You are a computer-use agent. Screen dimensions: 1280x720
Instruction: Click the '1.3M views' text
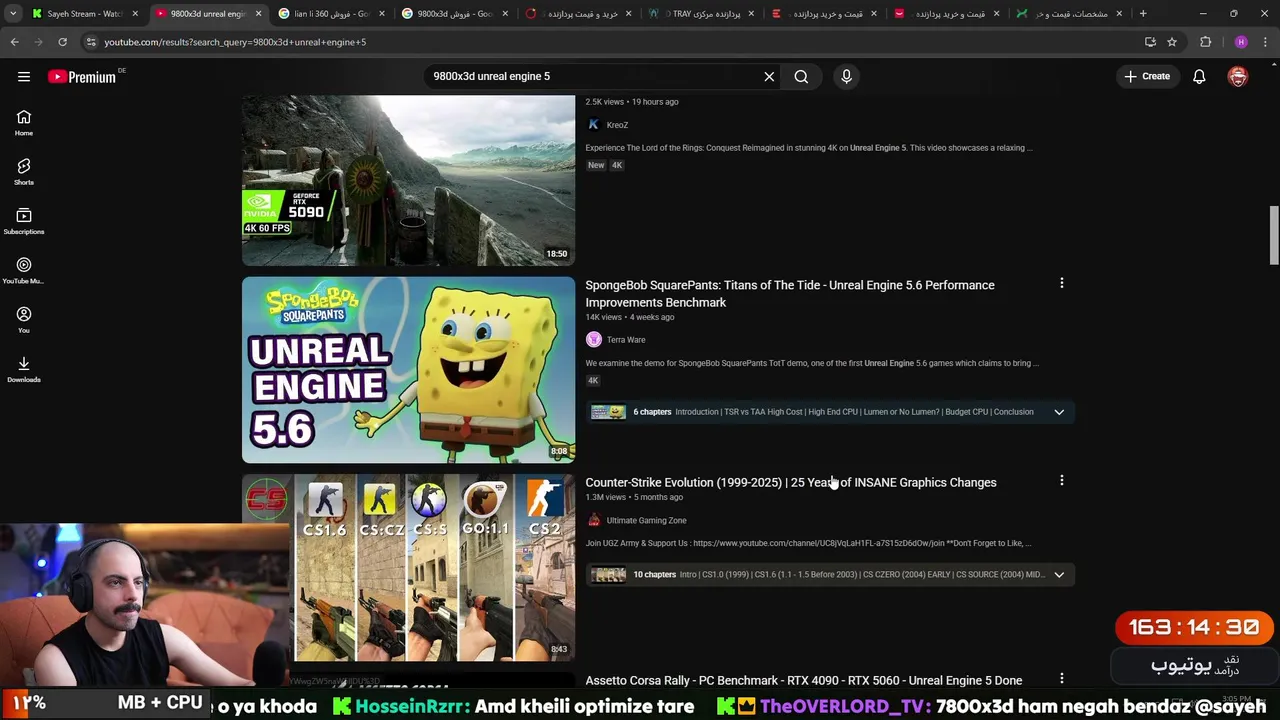tap(605, 497)
